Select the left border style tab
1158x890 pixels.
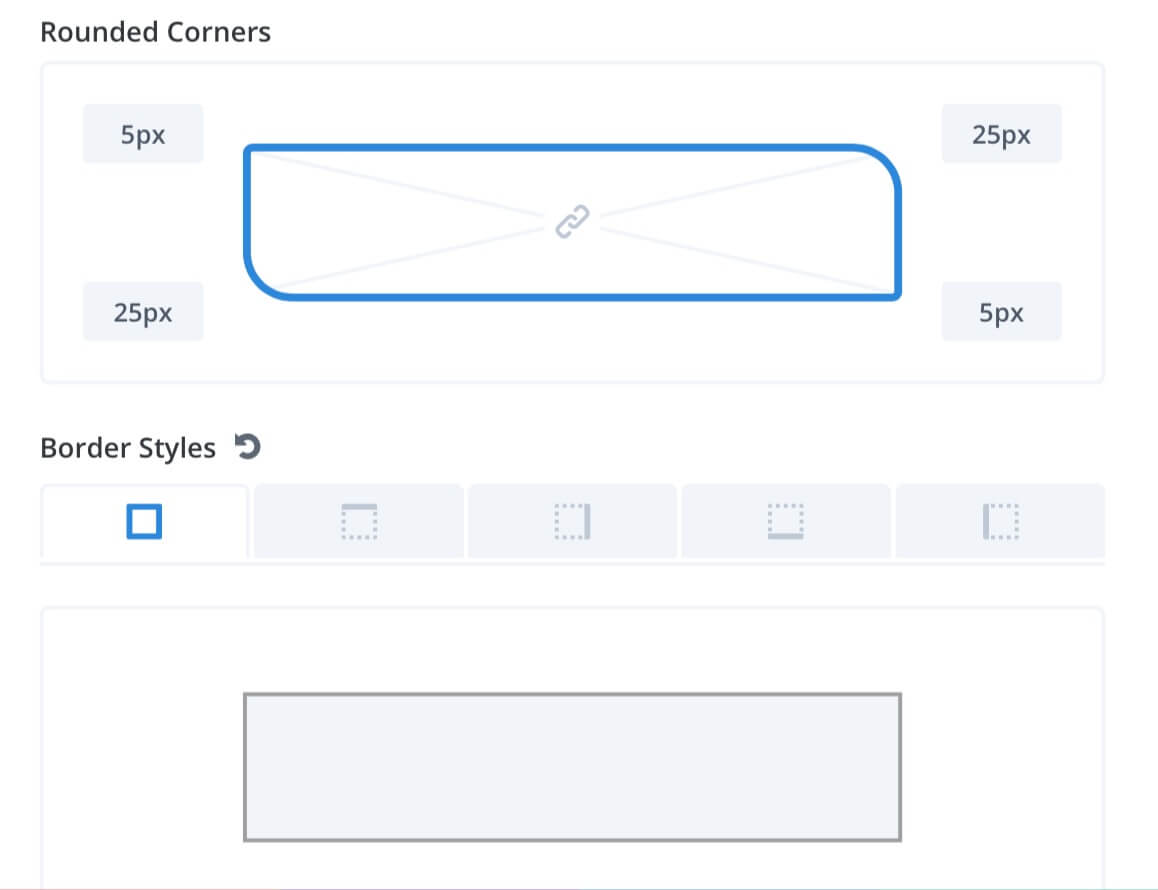click(1000, 521)
